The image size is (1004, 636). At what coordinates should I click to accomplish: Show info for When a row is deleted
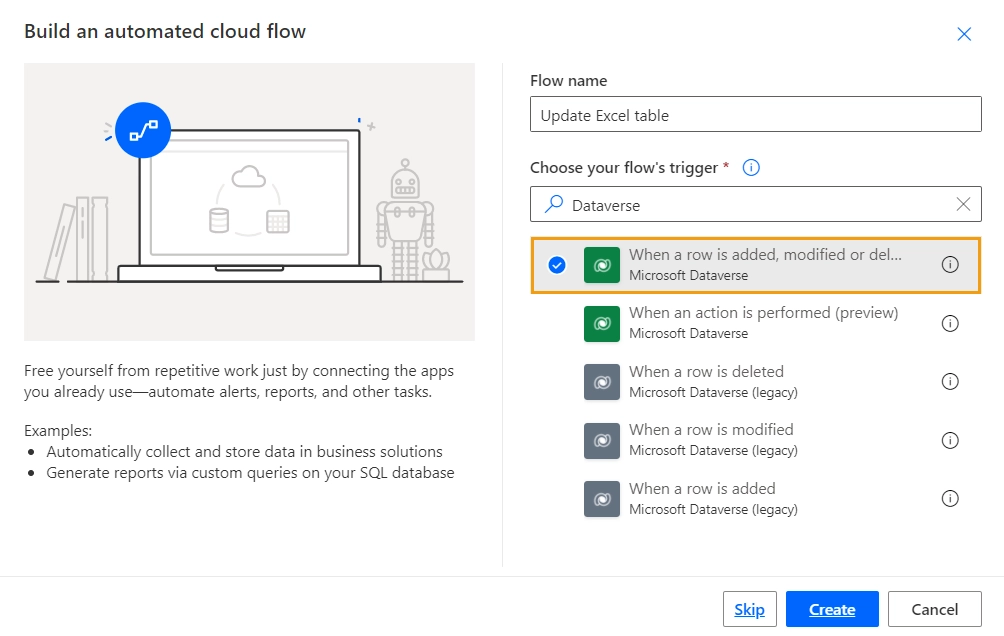[950, 382]
